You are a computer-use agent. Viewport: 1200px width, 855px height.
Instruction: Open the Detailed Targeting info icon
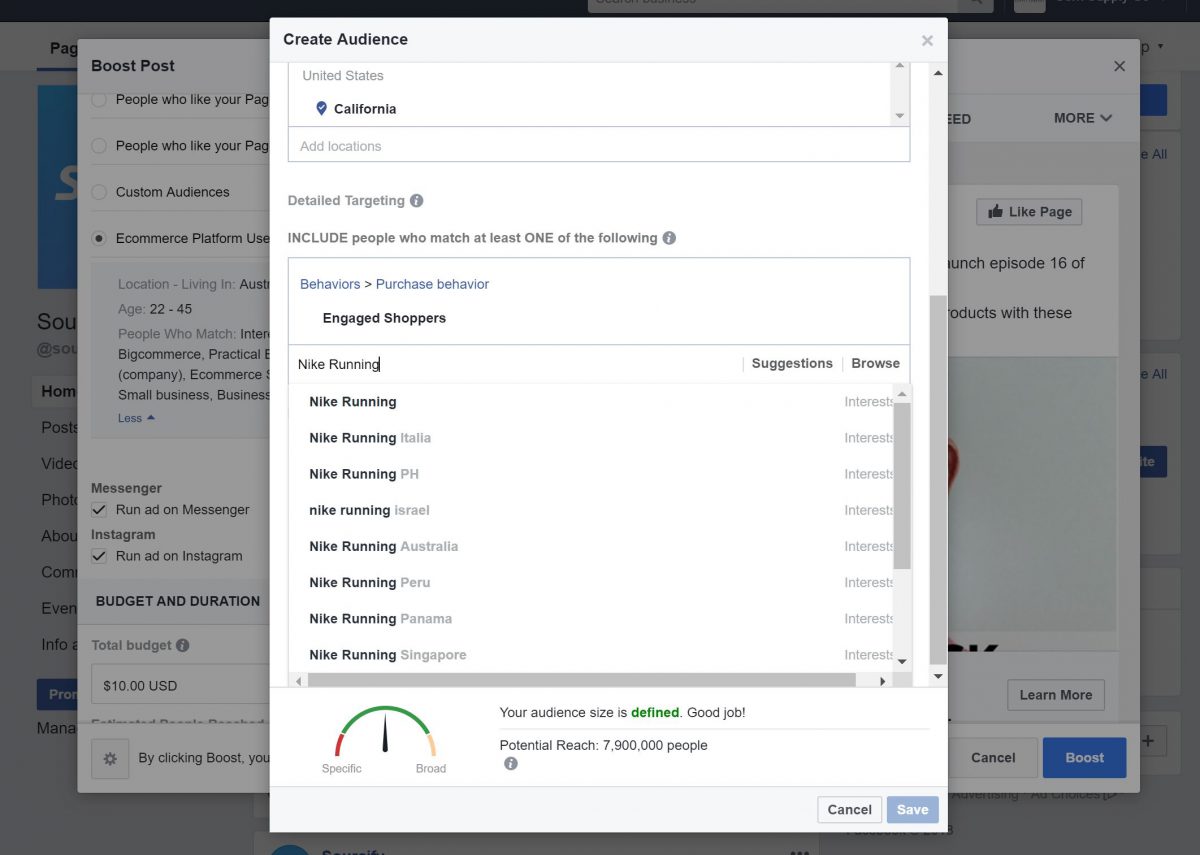pos(417,200)
